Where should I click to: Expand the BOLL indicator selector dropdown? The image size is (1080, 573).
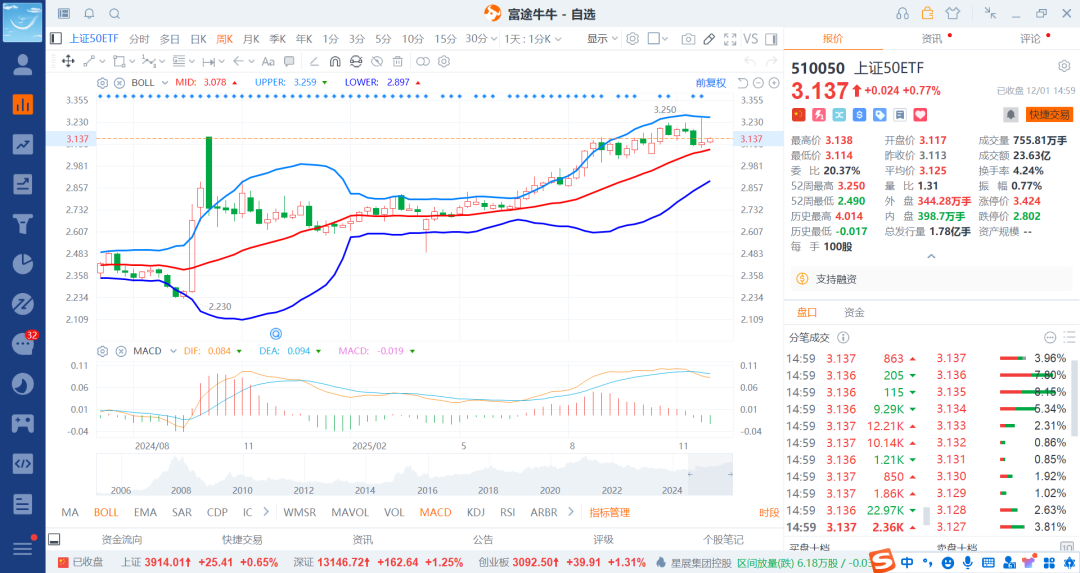pos(165,83)
